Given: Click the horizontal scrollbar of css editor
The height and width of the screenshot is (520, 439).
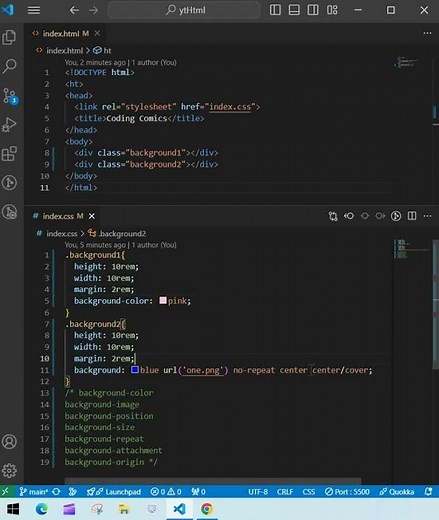Looking at the screenshot, I should coord(213,480).
